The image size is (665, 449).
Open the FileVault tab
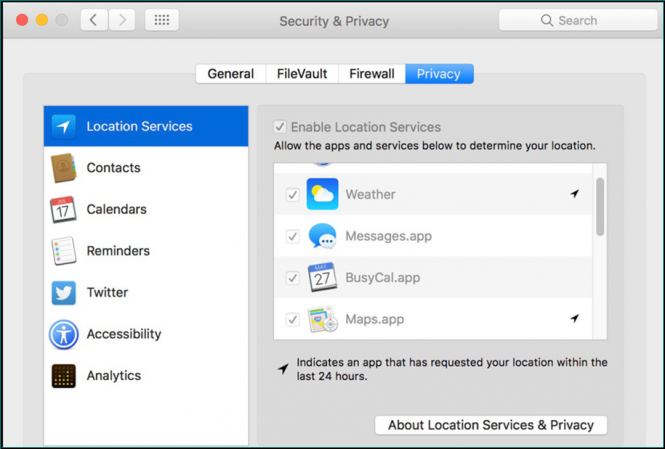click(x=301, y=74)
